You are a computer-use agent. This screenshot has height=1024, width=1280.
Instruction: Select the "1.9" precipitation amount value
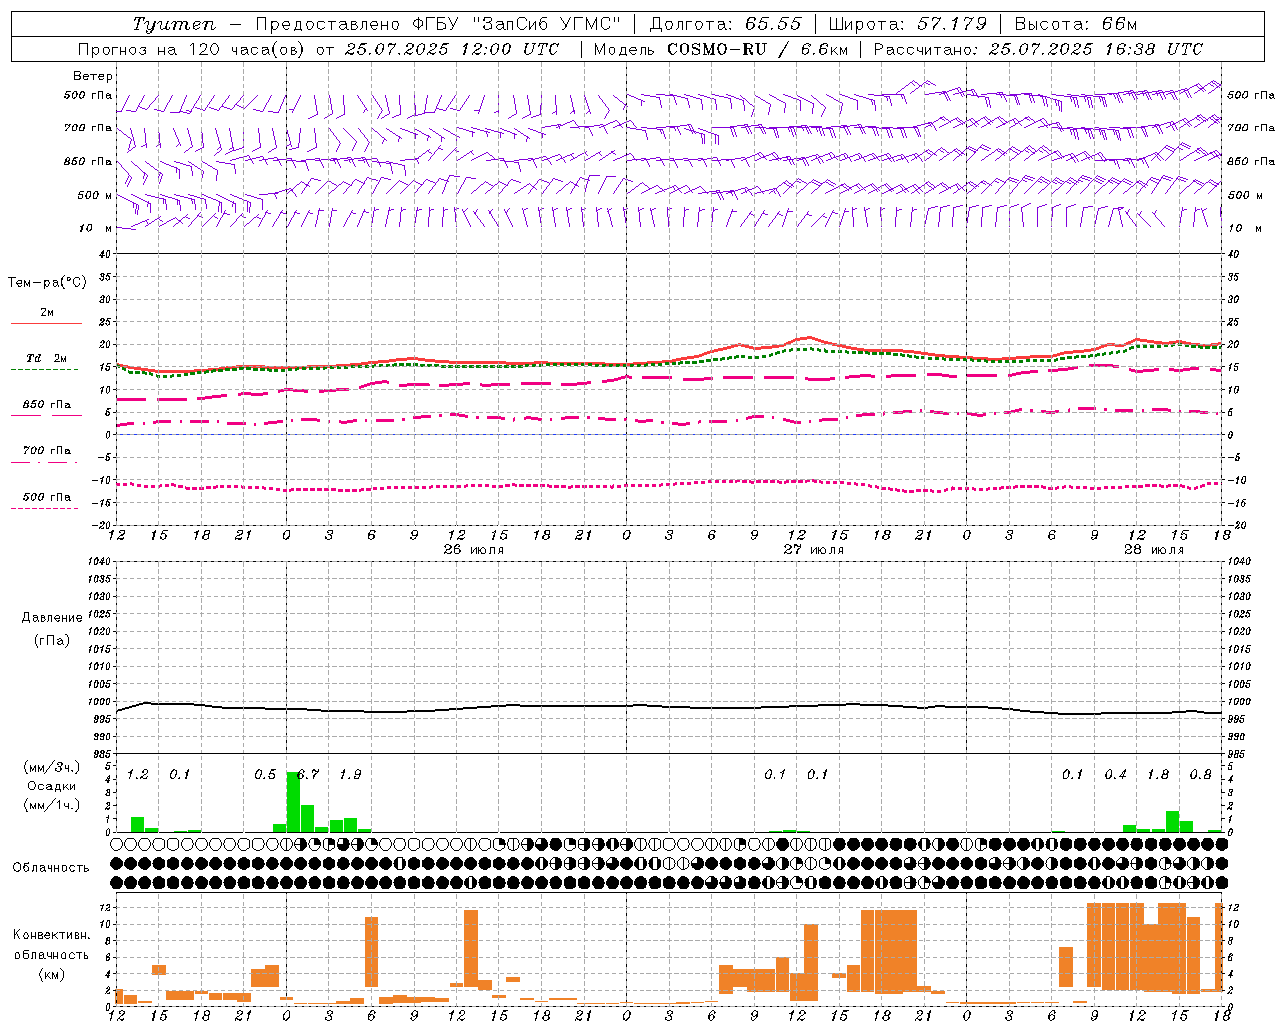click(350, 774)
